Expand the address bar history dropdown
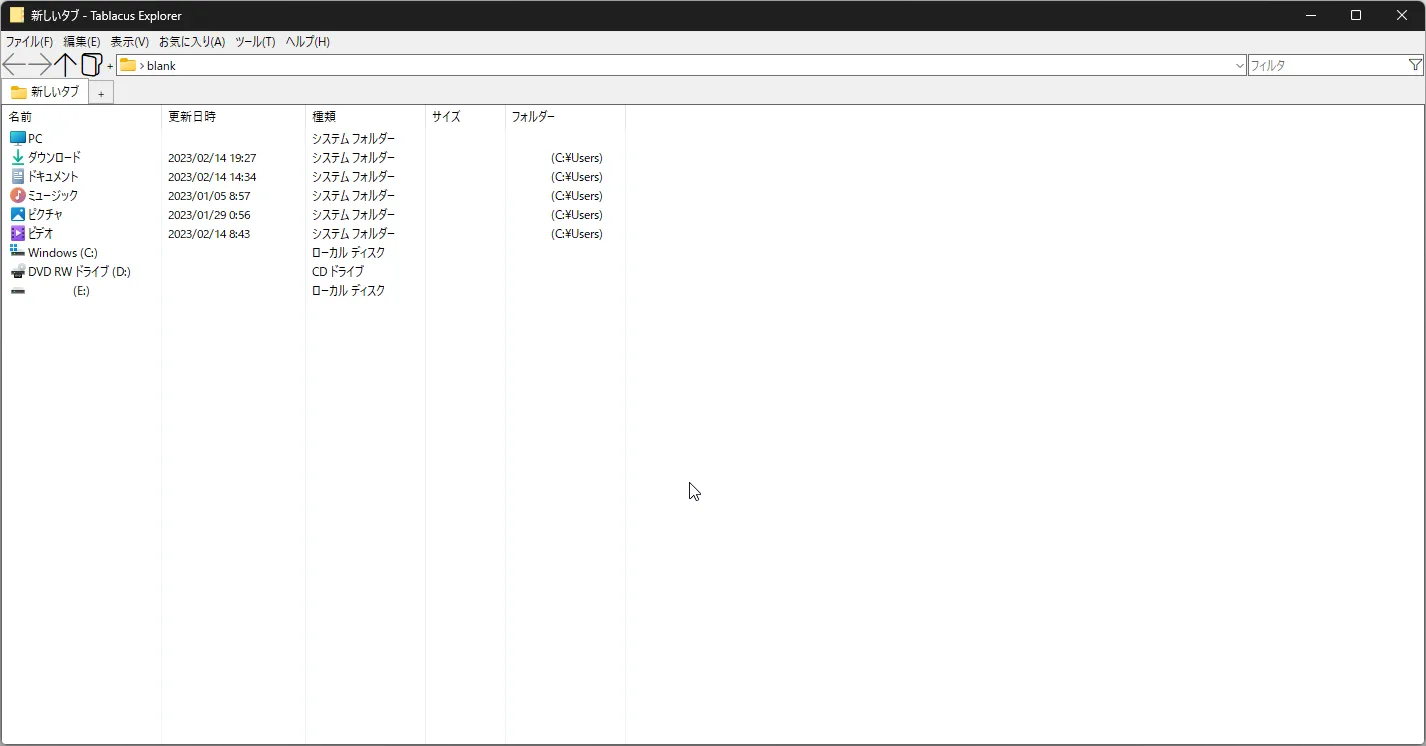This screenshot has width=1426, height=746. pos(1240,66)
